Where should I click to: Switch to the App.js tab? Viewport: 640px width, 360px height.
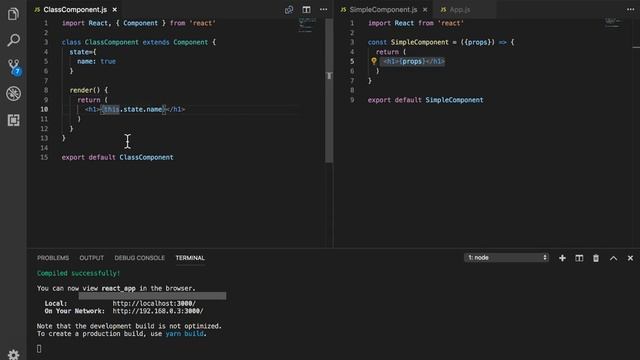coord(460,9)
